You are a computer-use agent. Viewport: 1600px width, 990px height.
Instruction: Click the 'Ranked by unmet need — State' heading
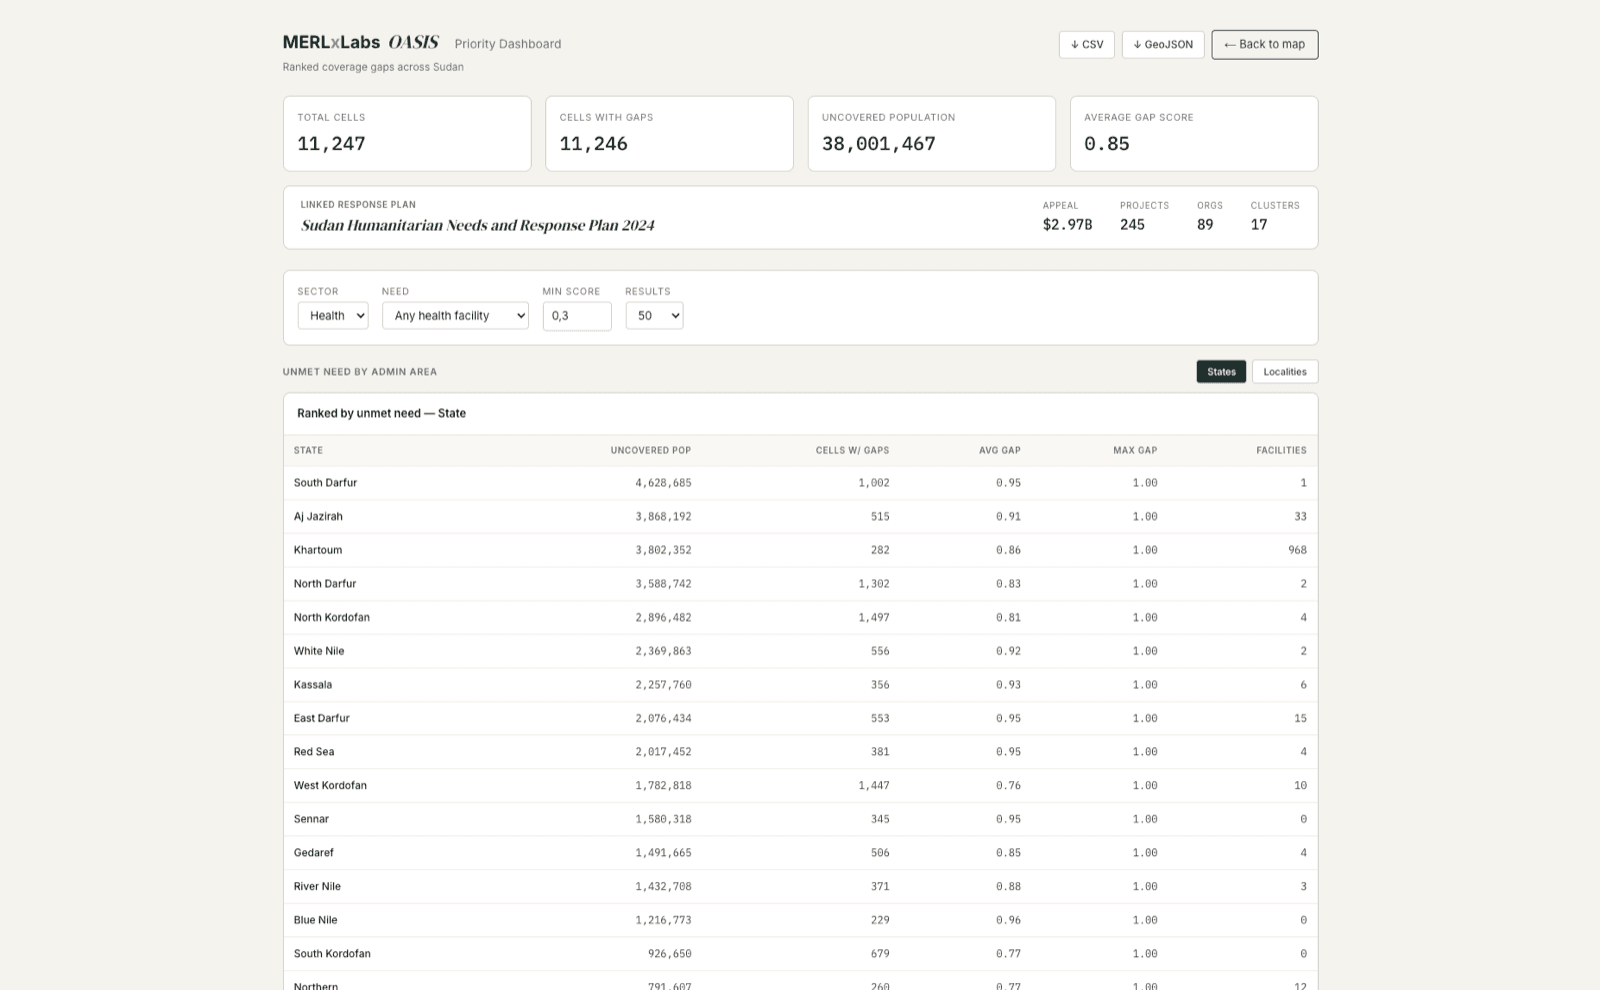pyautogui.click(x=381, y=413)
